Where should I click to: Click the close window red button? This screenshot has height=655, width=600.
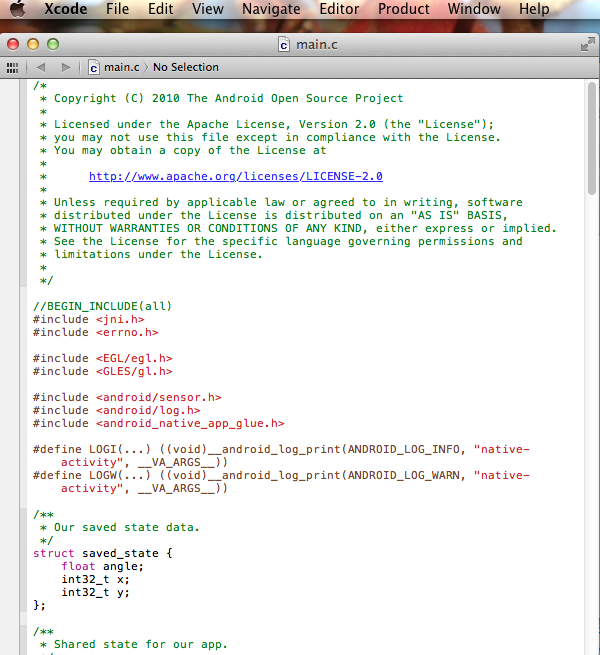point(13,44)
